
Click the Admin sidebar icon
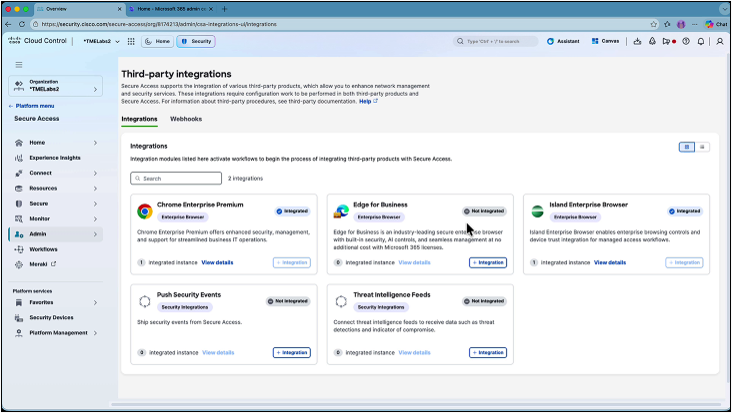tap(19, 234)
